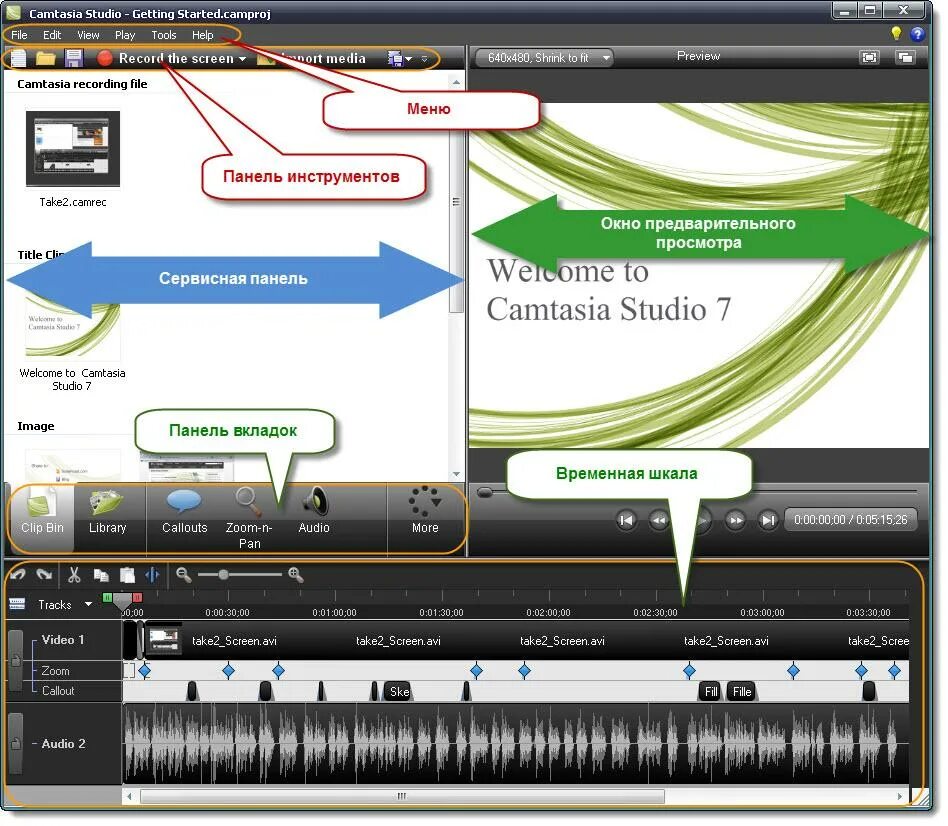Open the Play menu
The width and height of the screenshot is (948, 826).
[125, 35]
